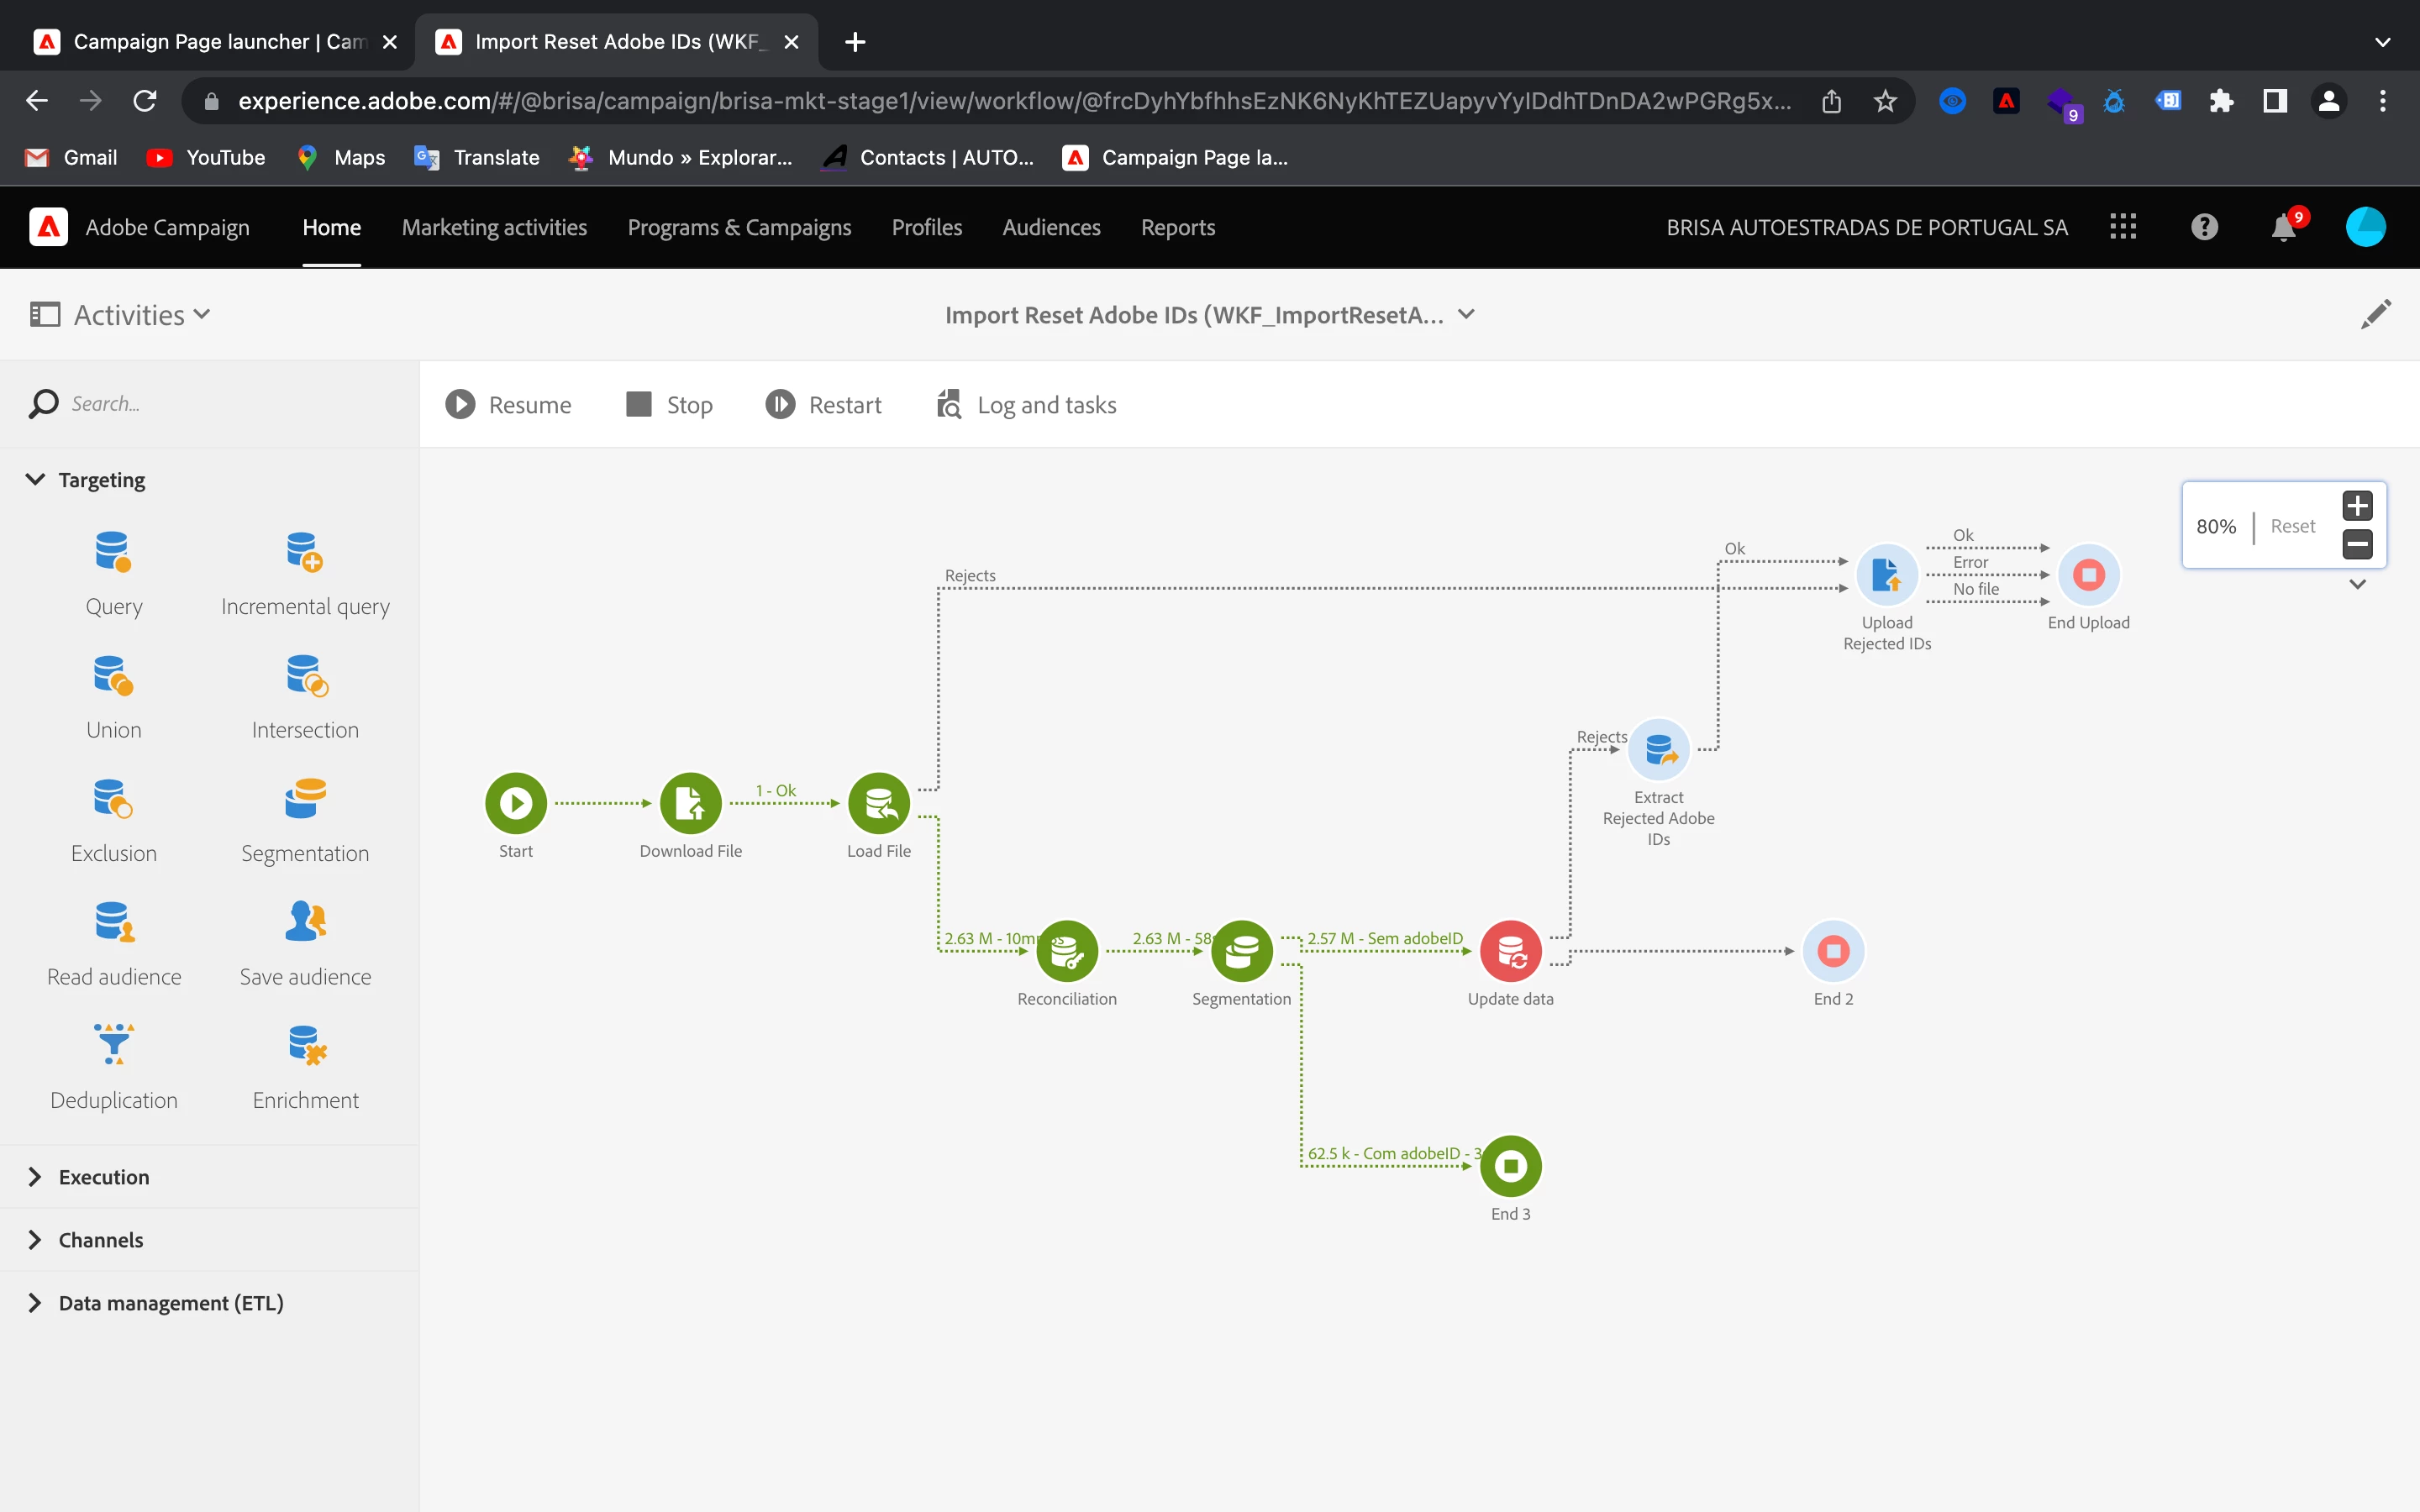The height and width of the screenshot is (1512, 2420).
Task: Open the notifications bell icon
Action: pyautogui.click(x=2283, y=228)
